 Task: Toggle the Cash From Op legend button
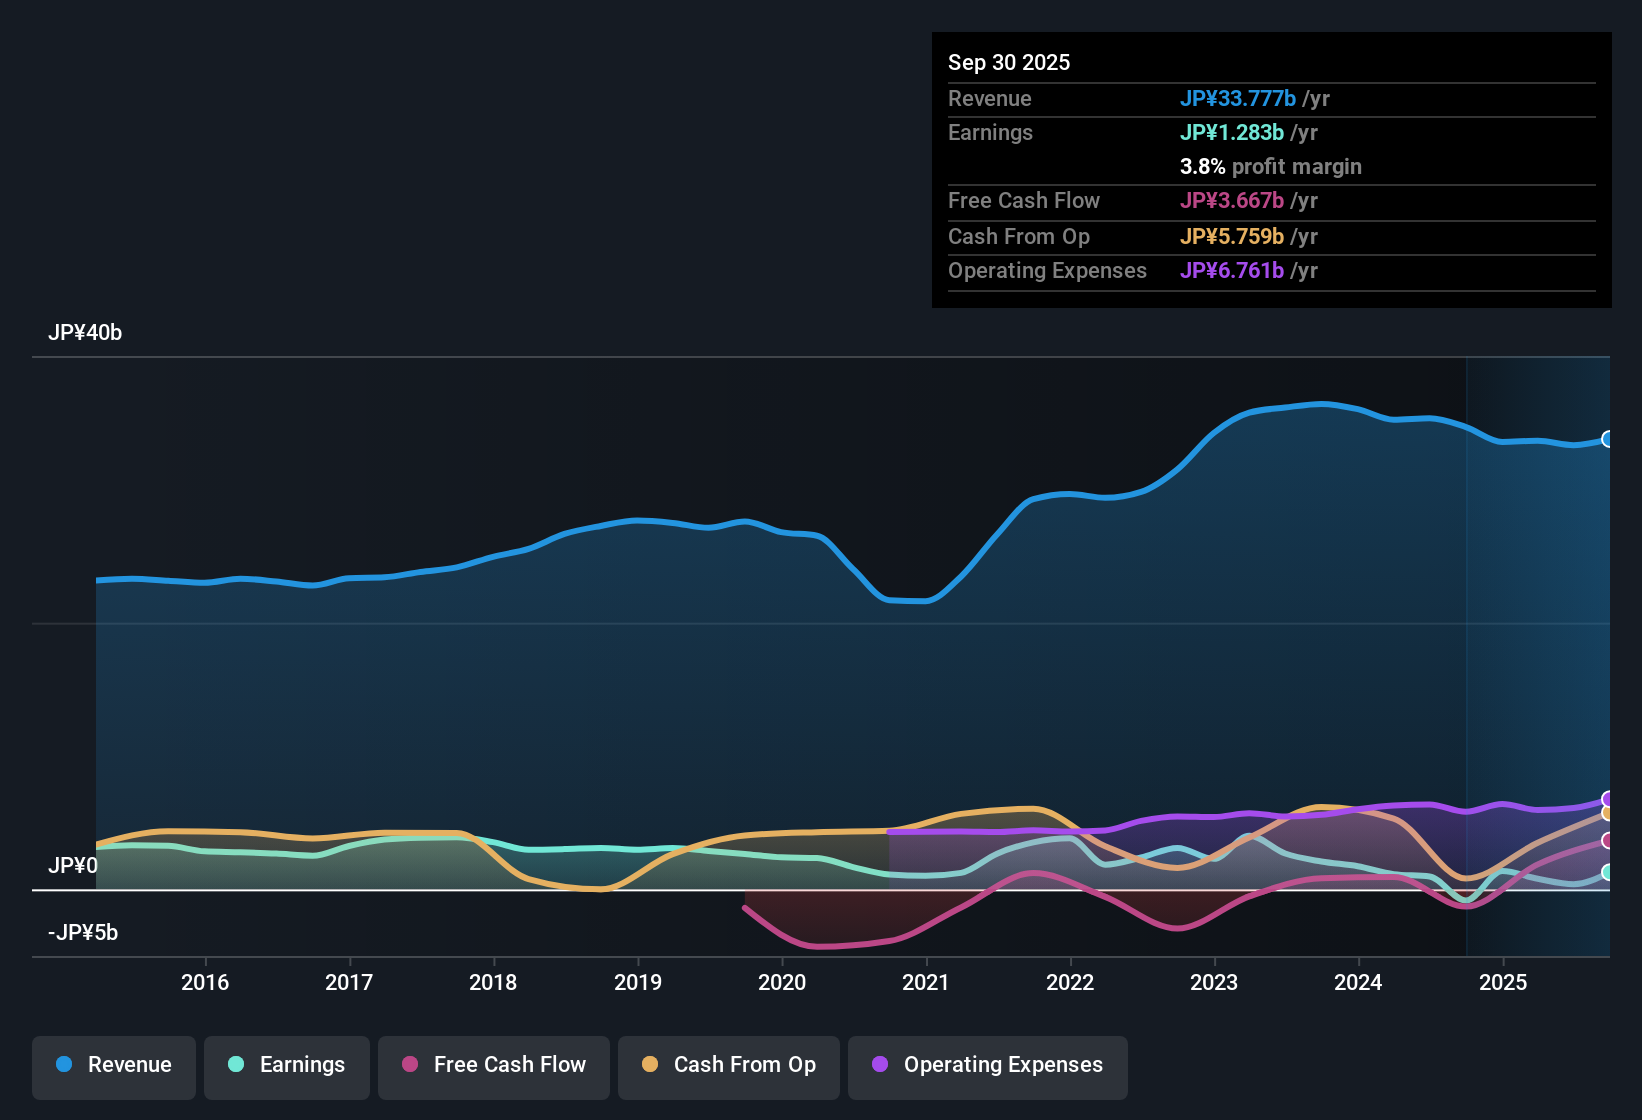[x=729, y=1068]
